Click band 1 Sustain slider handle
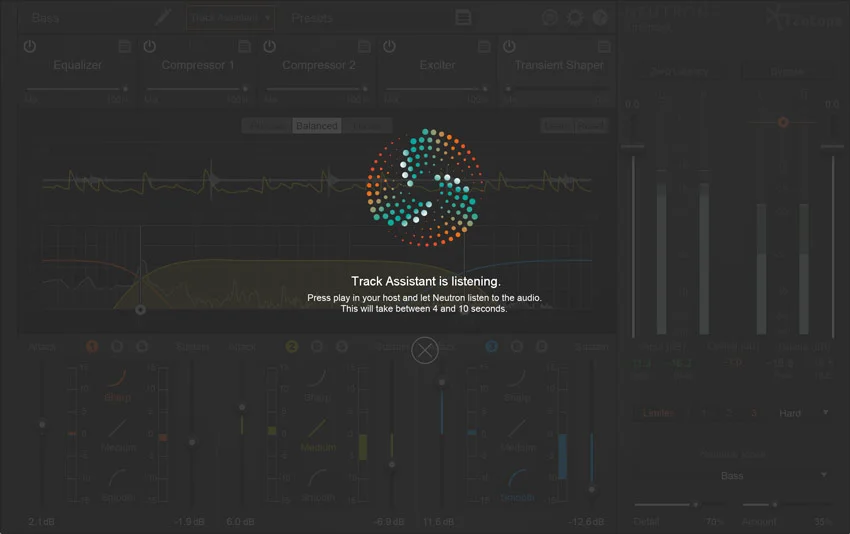Viewport: 850px width, 534px height. (x=192, y=442)
